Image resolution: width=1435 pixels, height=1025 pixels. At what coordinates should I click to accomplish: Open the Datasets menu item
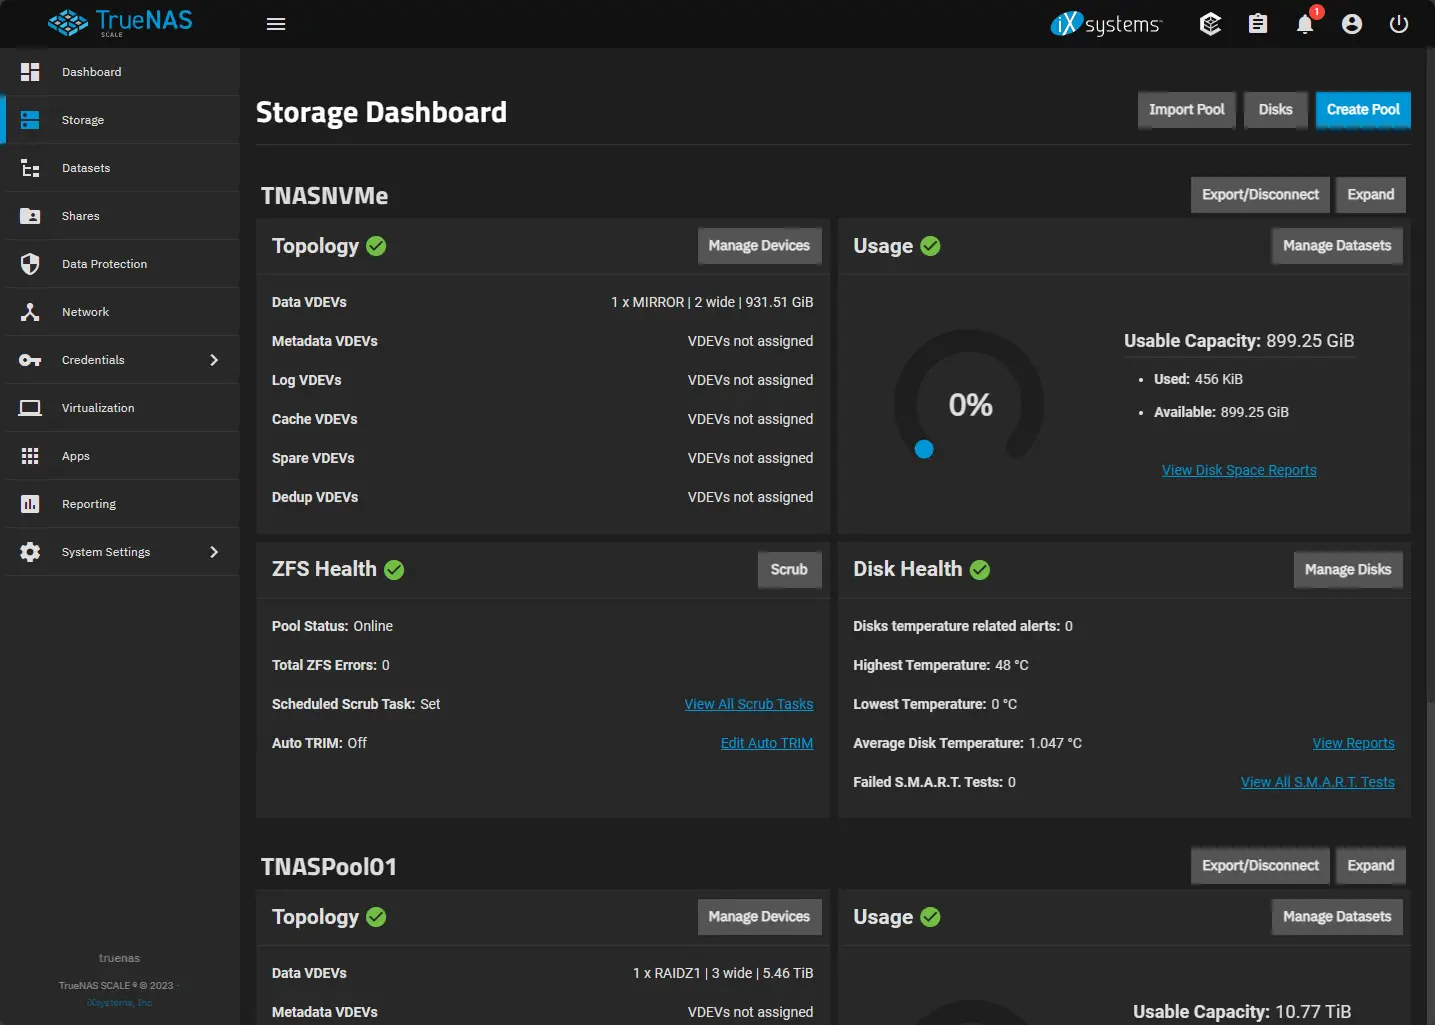tap(121, 168)
